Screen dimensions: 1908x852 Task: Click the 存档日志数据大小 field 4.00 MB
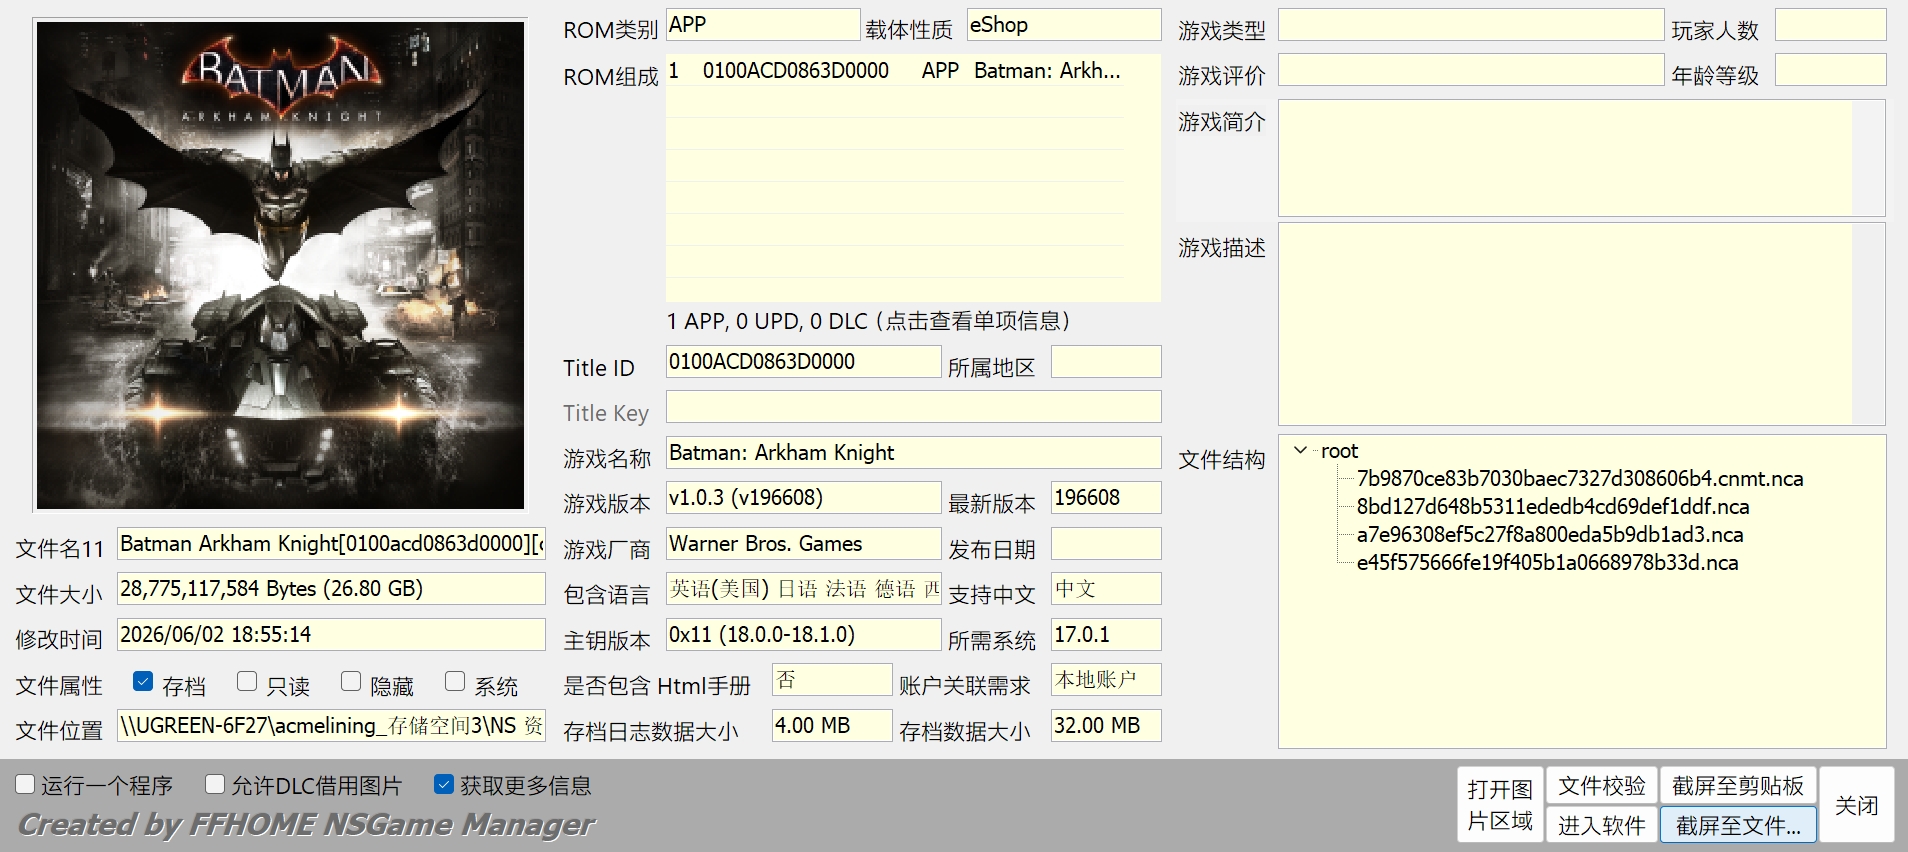(832, 726)
